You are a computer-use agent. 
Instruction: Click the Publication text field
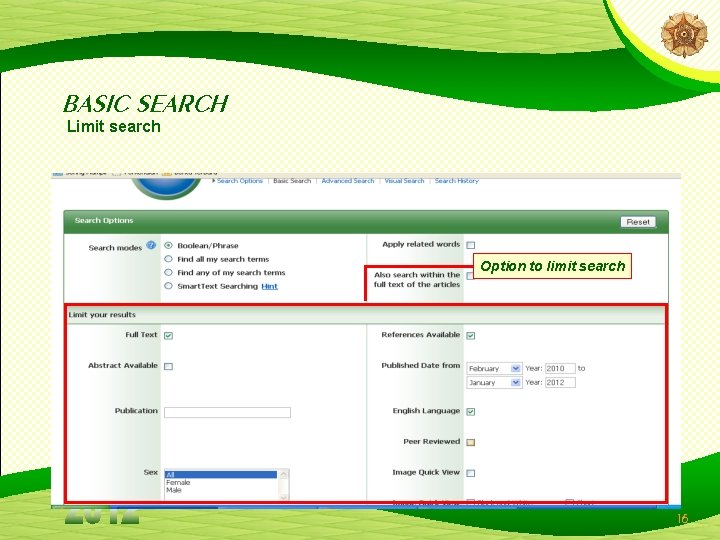pyautogui.click(x=227, y=412)
